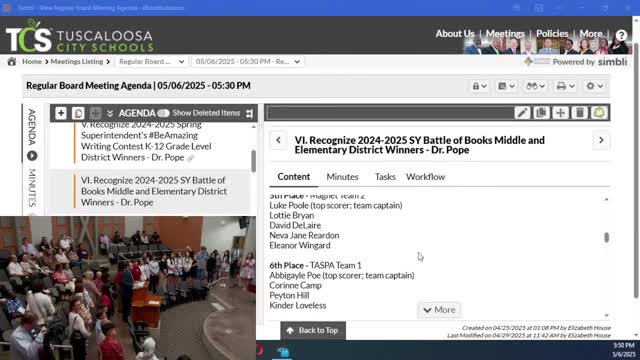Click the text 'Corinne Camp'
Screen dimensions: 640x360
click(295, 285)
